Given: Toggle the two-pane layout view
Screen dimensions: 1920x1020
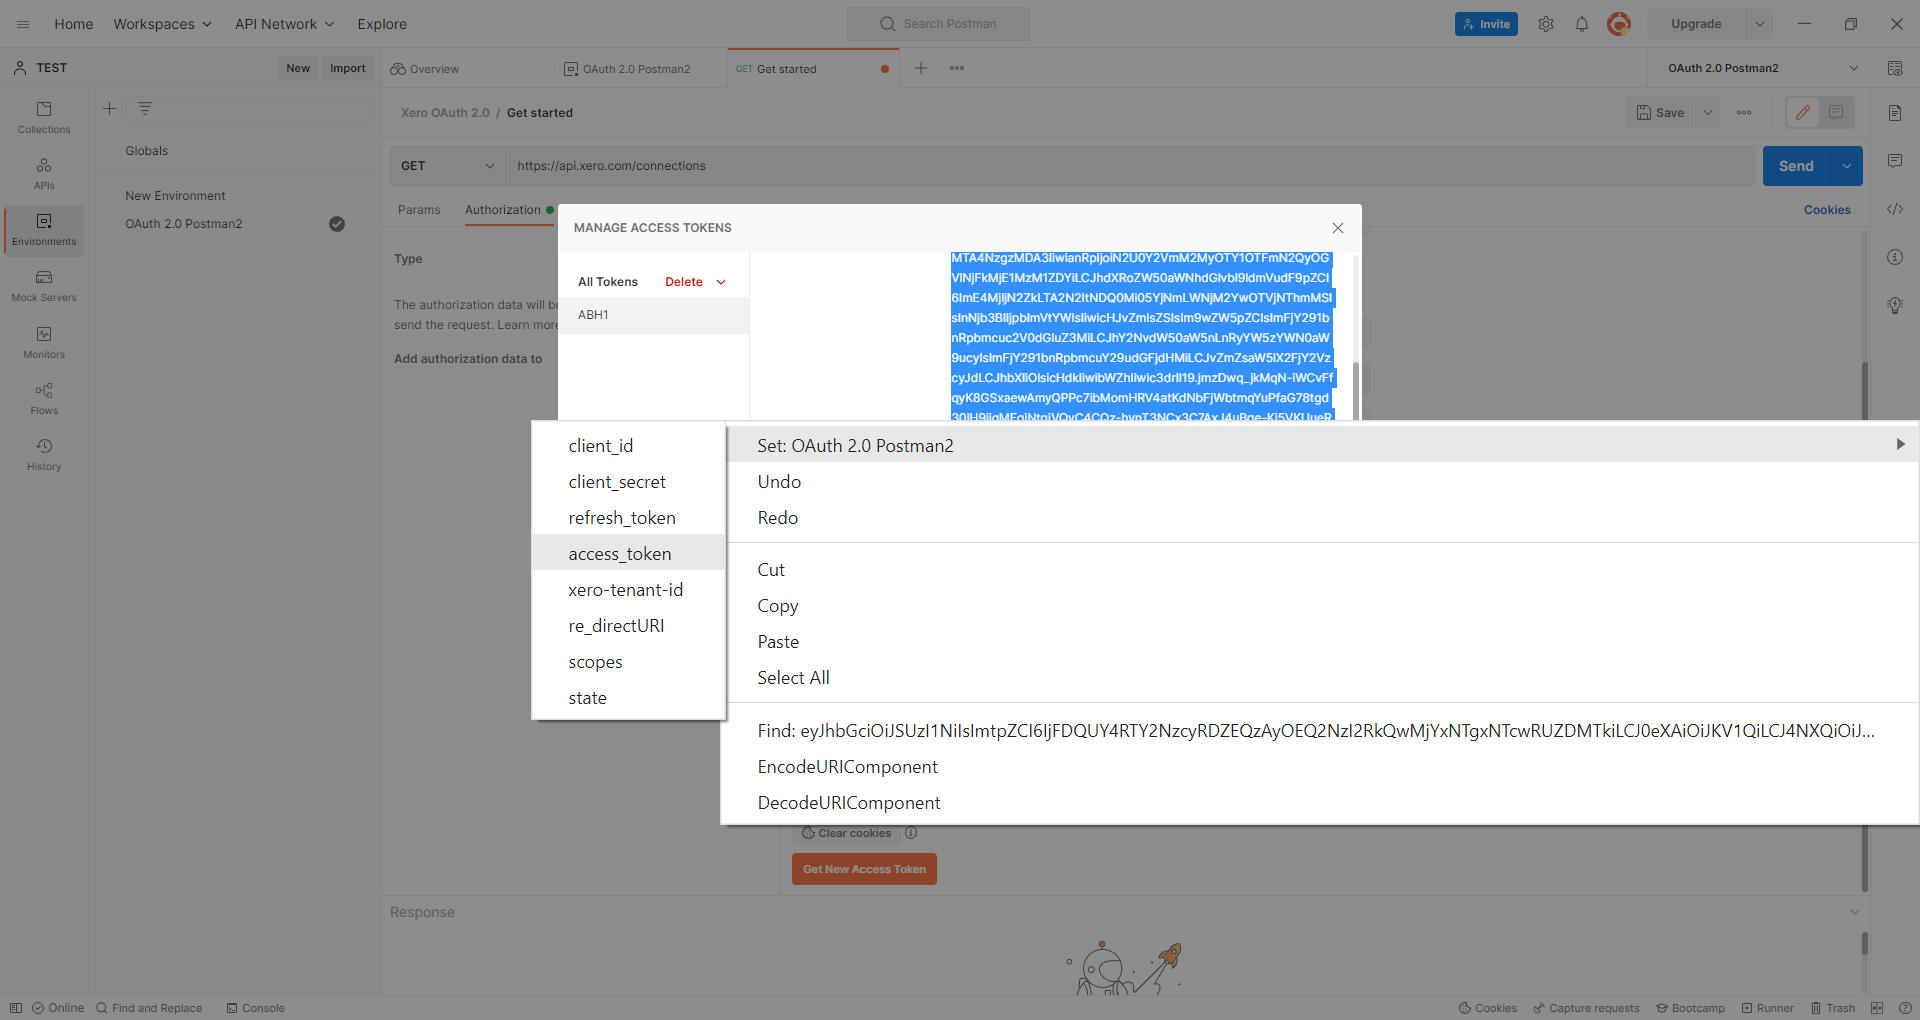Looking at the screenshot, I should 1876,1008.
